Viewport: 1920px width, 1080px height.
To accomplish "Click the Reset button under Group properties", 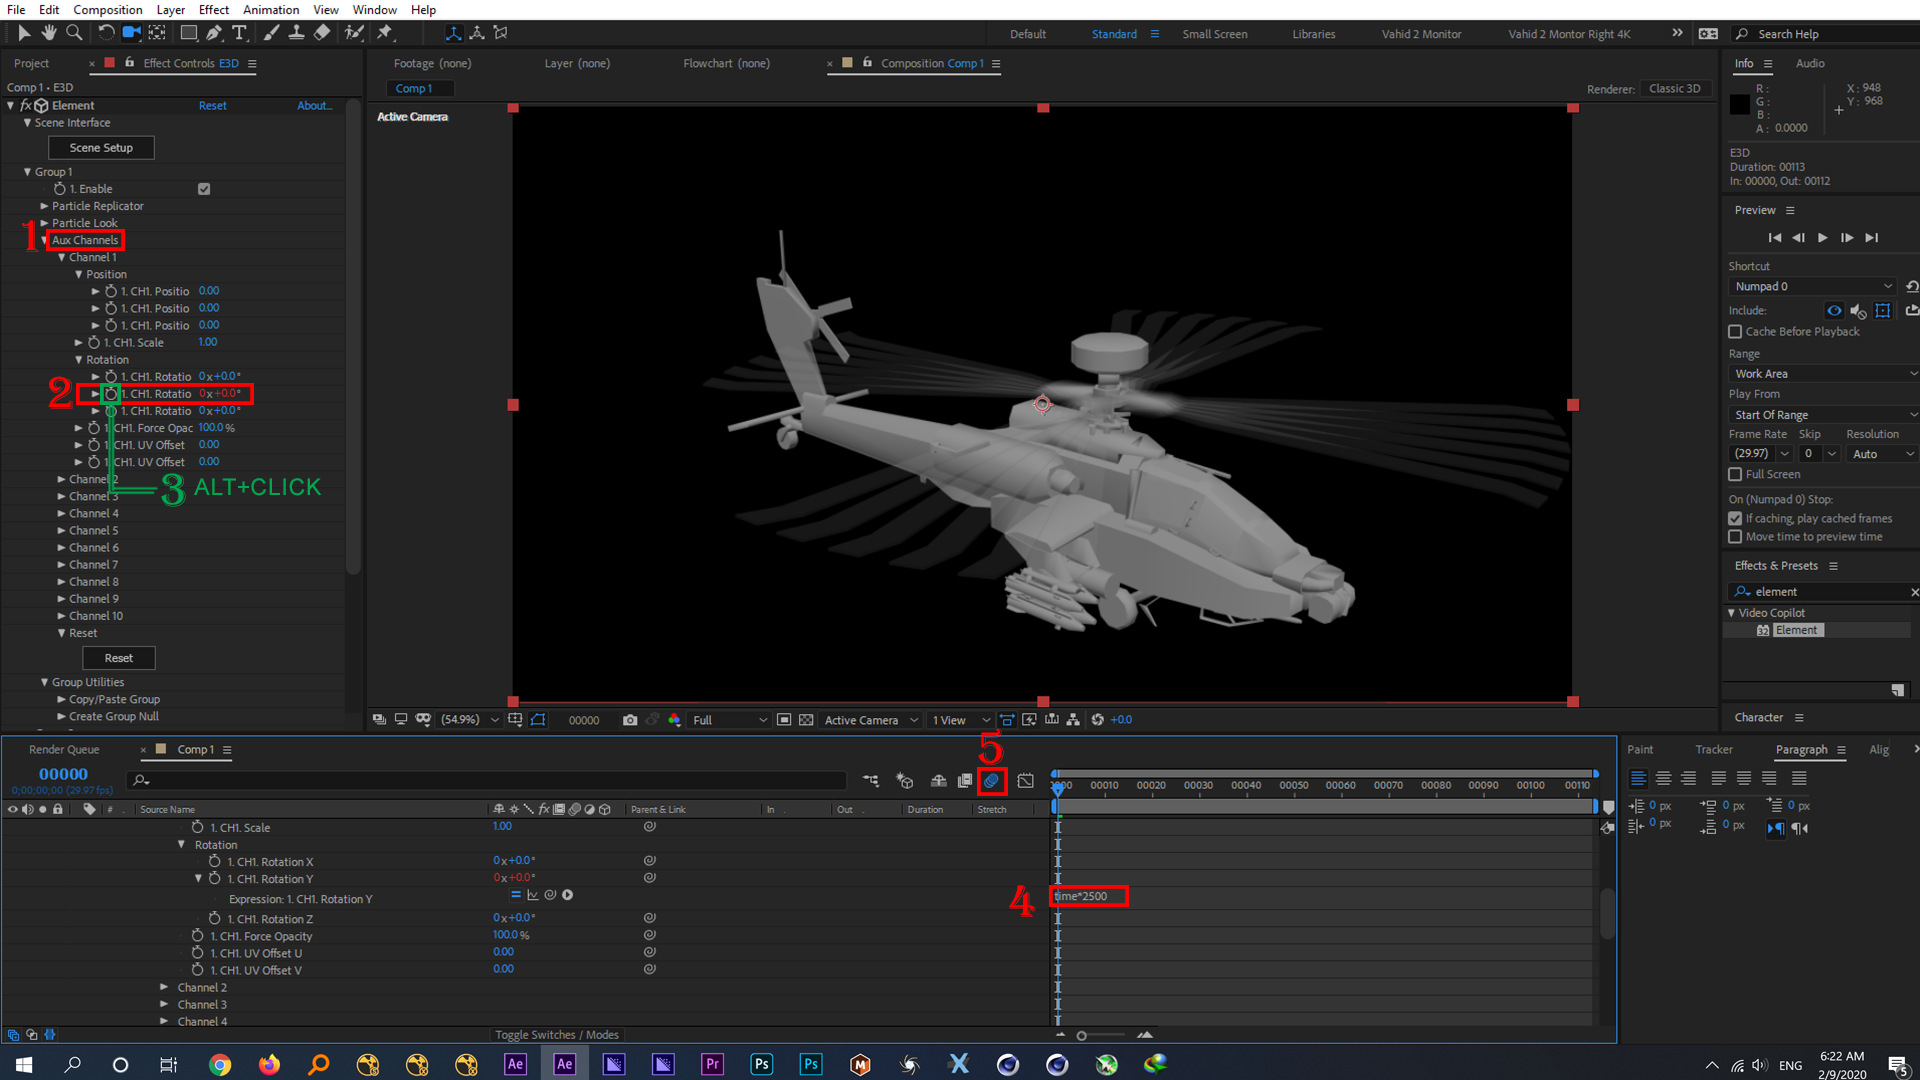I will click(x=119, y=657).
